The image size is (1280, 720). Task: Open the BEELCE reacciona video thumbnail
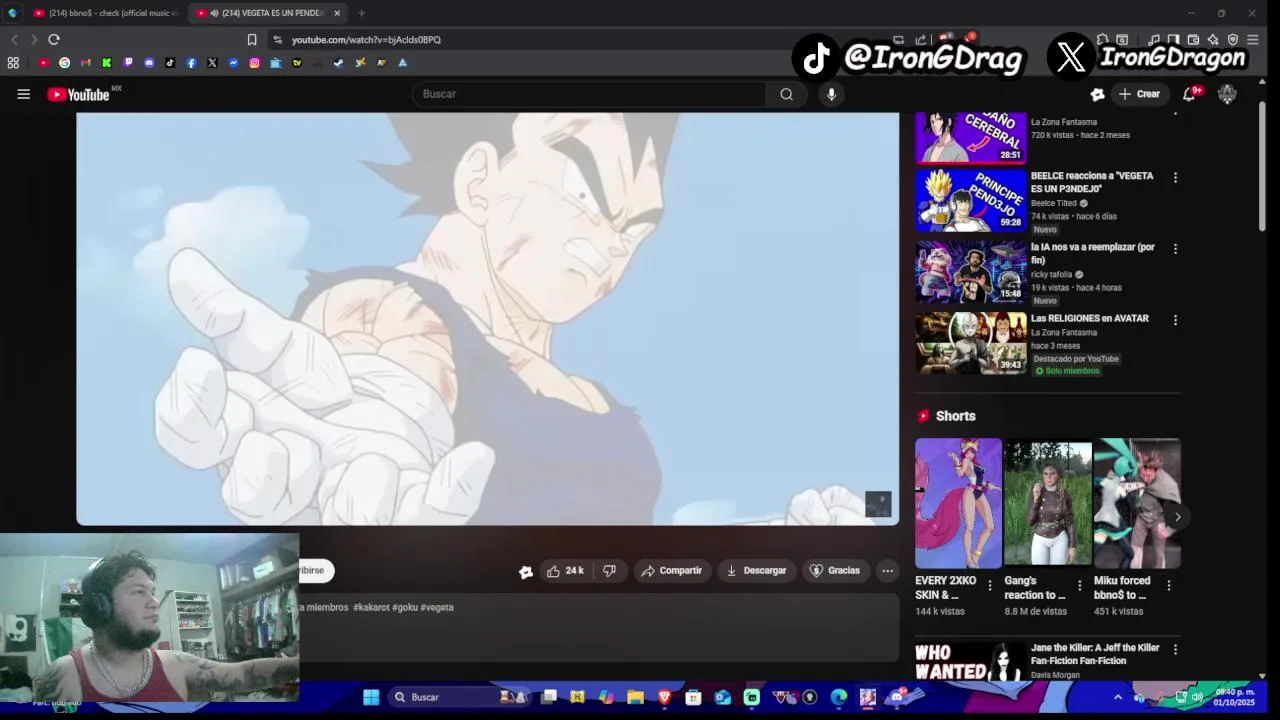(x=971, y=200)
